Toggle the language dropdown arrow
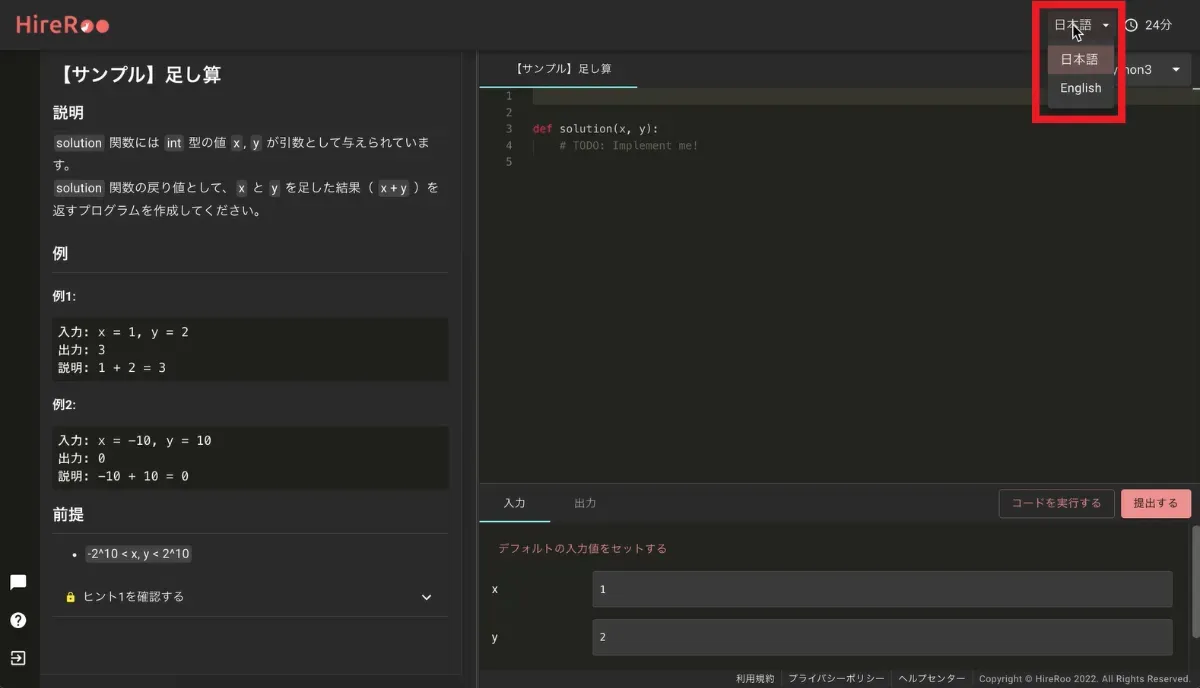1200x688 pixels. click(x=1105, y=25)
